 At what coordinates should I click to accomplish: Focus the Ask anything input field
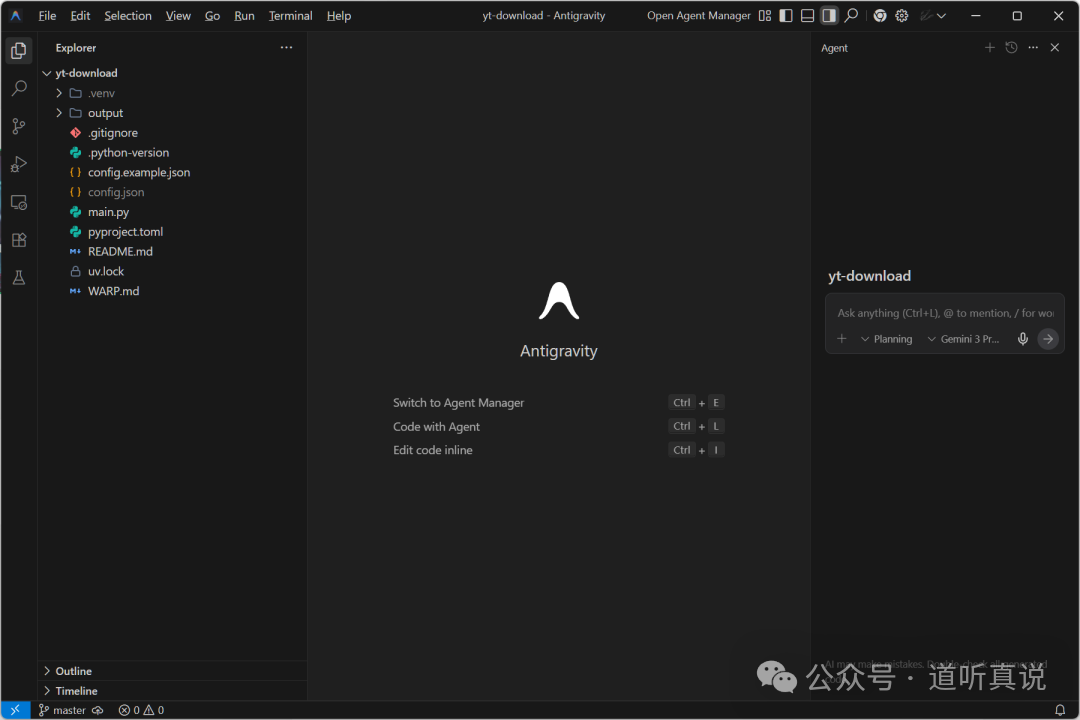tap(944, 313)
